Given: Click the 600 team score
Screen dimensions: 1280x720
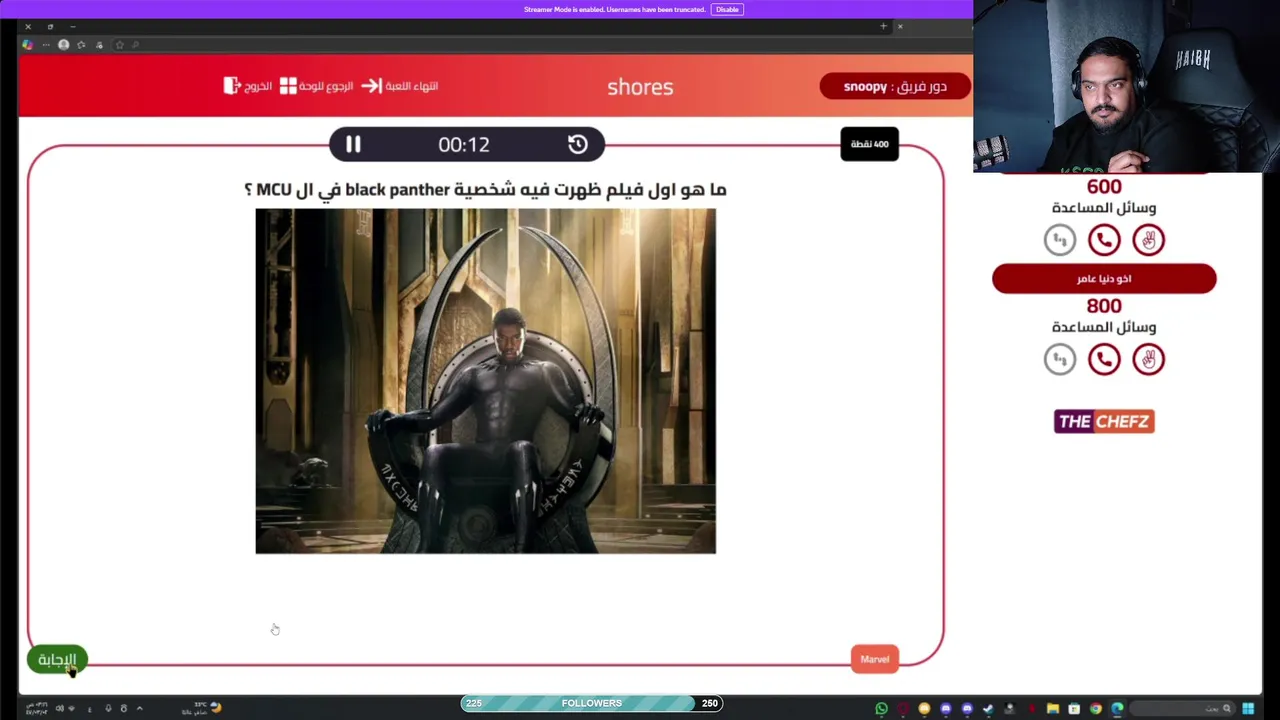Looking at the screenshot, I should click(x=1104, y=187).
